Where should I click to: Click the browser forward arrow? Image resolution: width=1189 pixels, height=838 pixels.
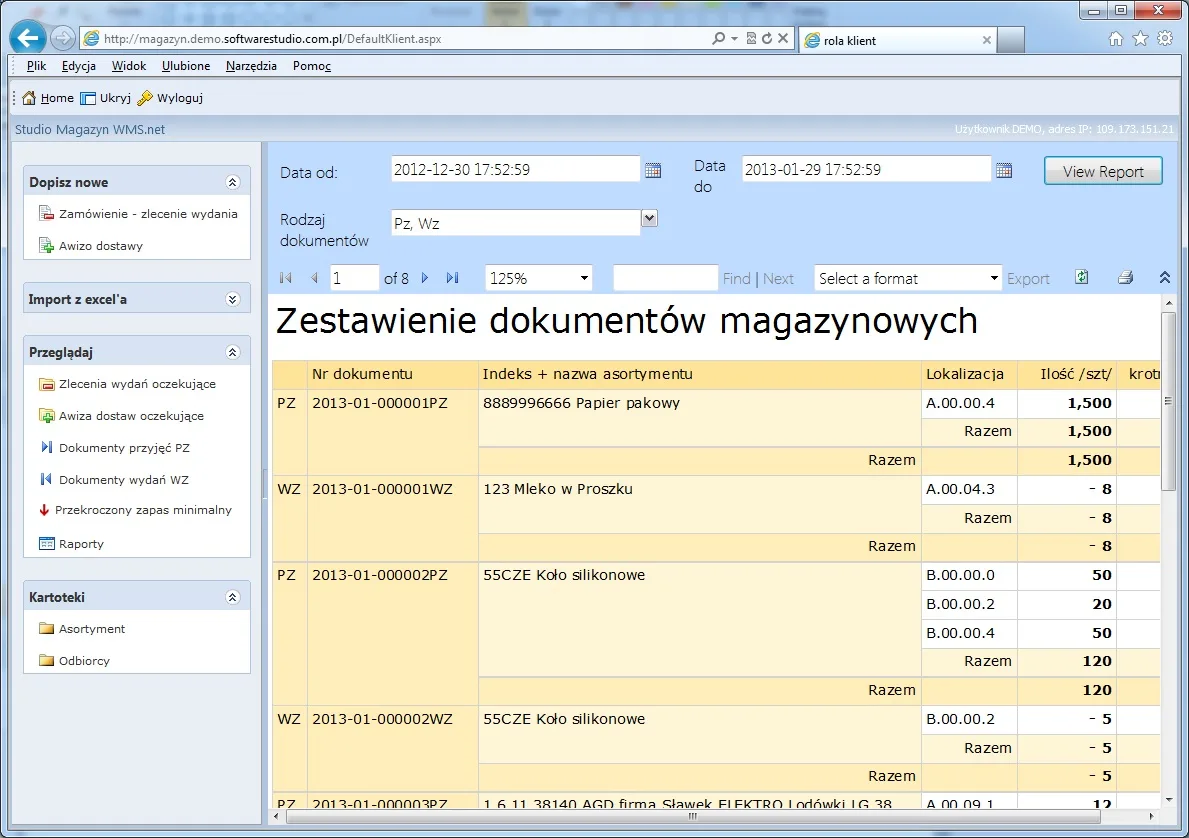point(63,38)
